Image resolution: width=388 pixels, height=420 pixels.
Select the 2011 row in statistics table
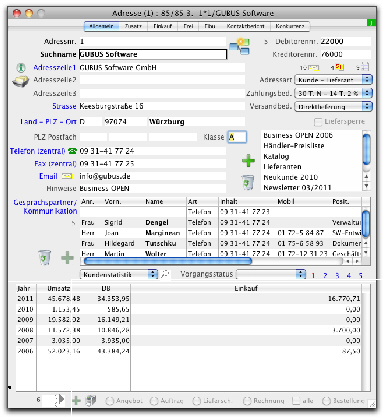coord(189,299)
